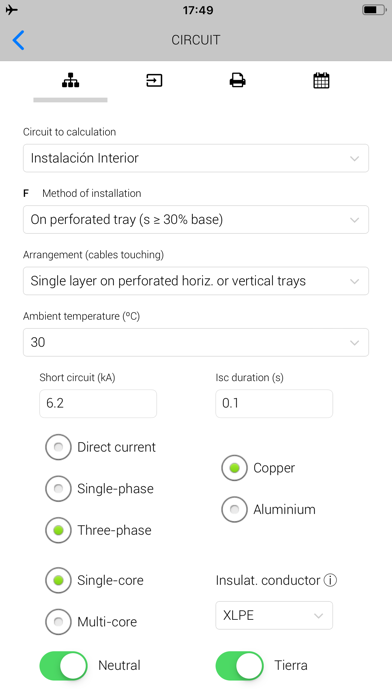Screen dimensions: 392x696
Task: Toggle off the Neutral switch
Action: pyautogui.click(x=63, y=665)
